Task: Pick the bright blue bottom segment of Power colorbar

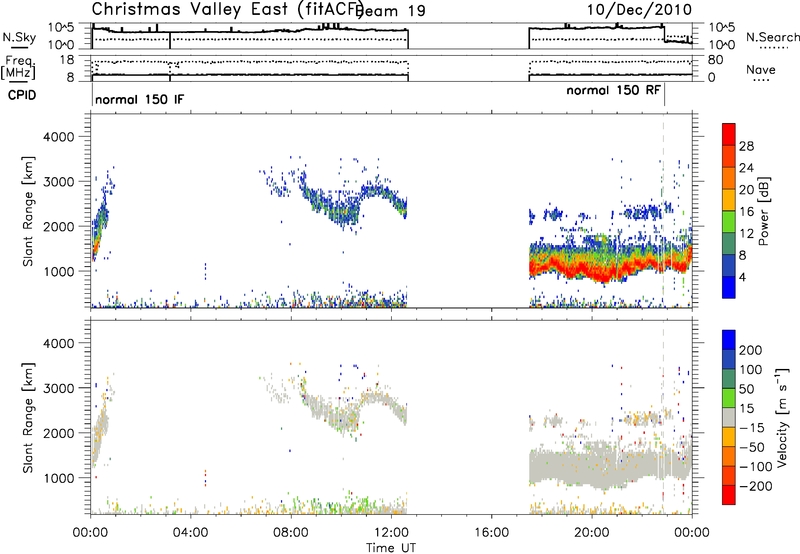Action: 729,287
